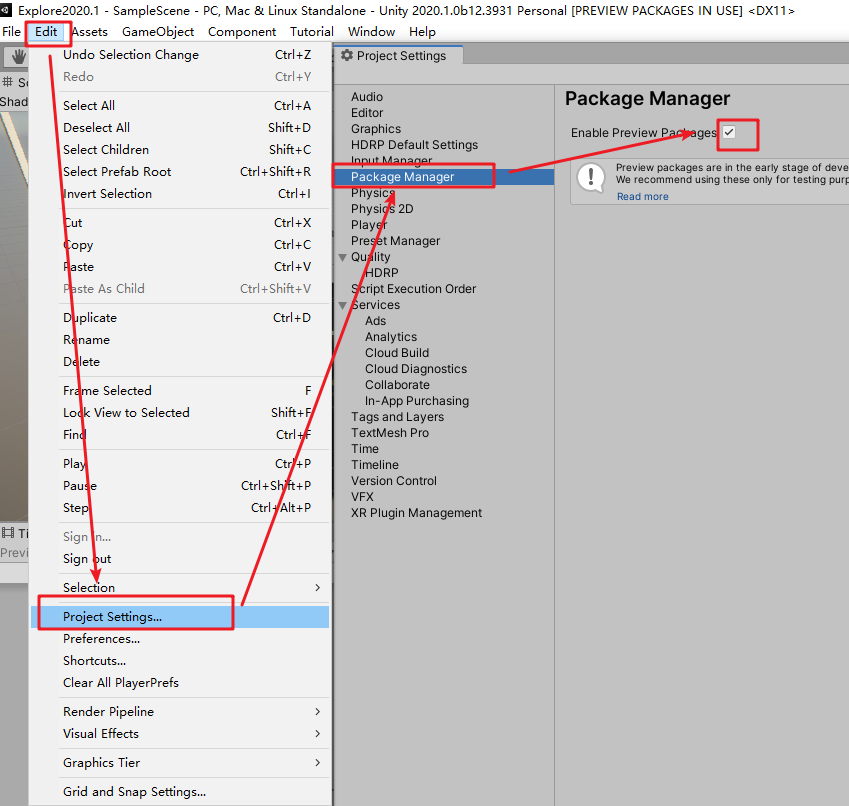Uncheck Enable Preview Packages checkbox
849x806 pixels.
(729, 132)
